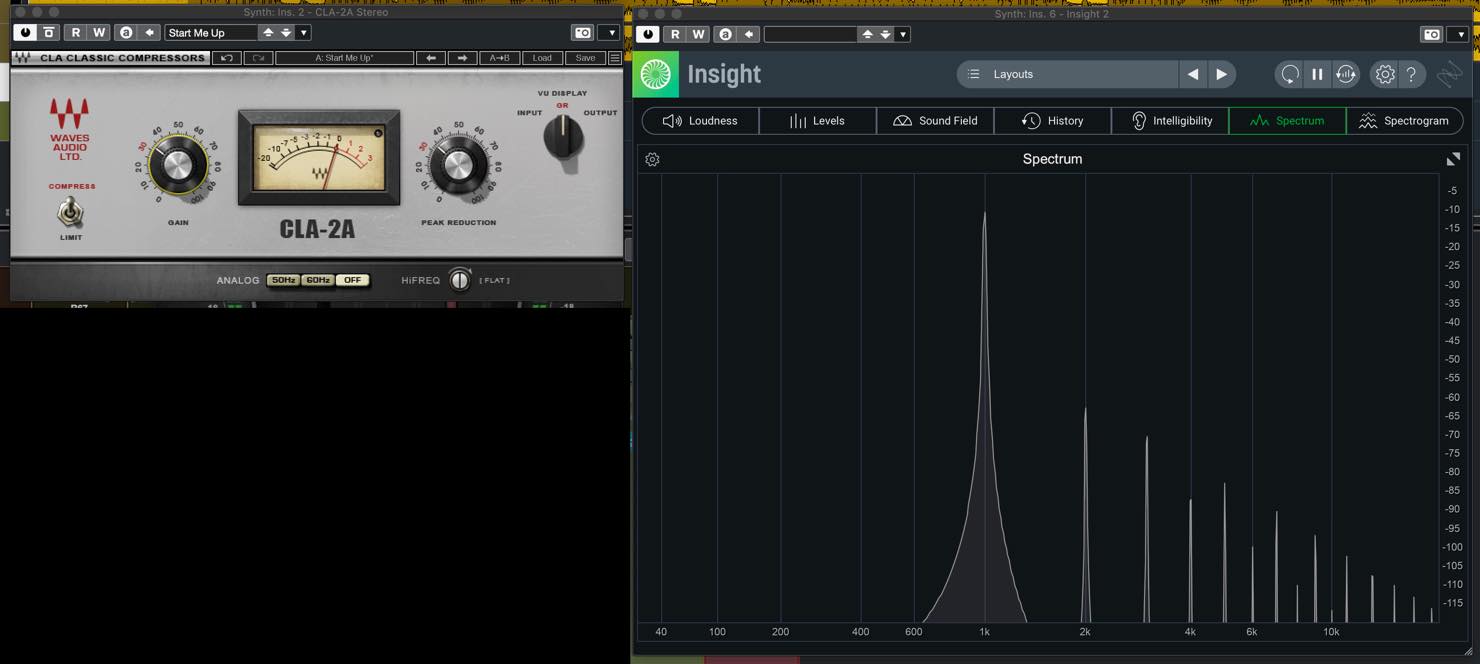Toggle A/B setting comparison in CLA-2A header
The width and height of the screenshot is (1480, 664).
pyautogui.click(x=126, y=33)
